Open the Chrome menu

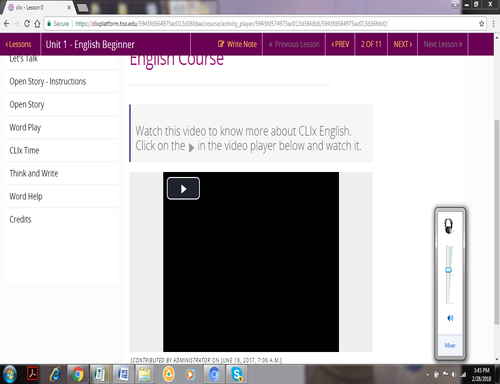(494, 24)
